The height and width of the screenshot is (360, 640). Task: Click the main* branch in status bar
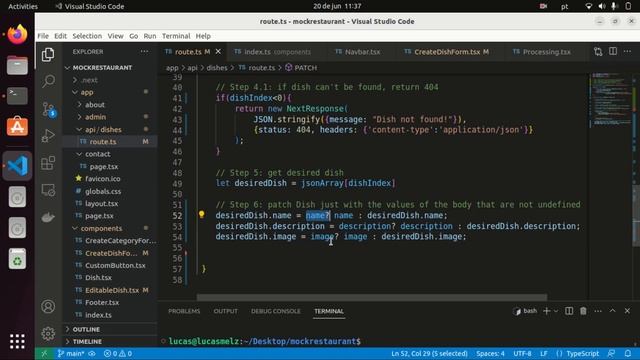click(x=71, y=353)
